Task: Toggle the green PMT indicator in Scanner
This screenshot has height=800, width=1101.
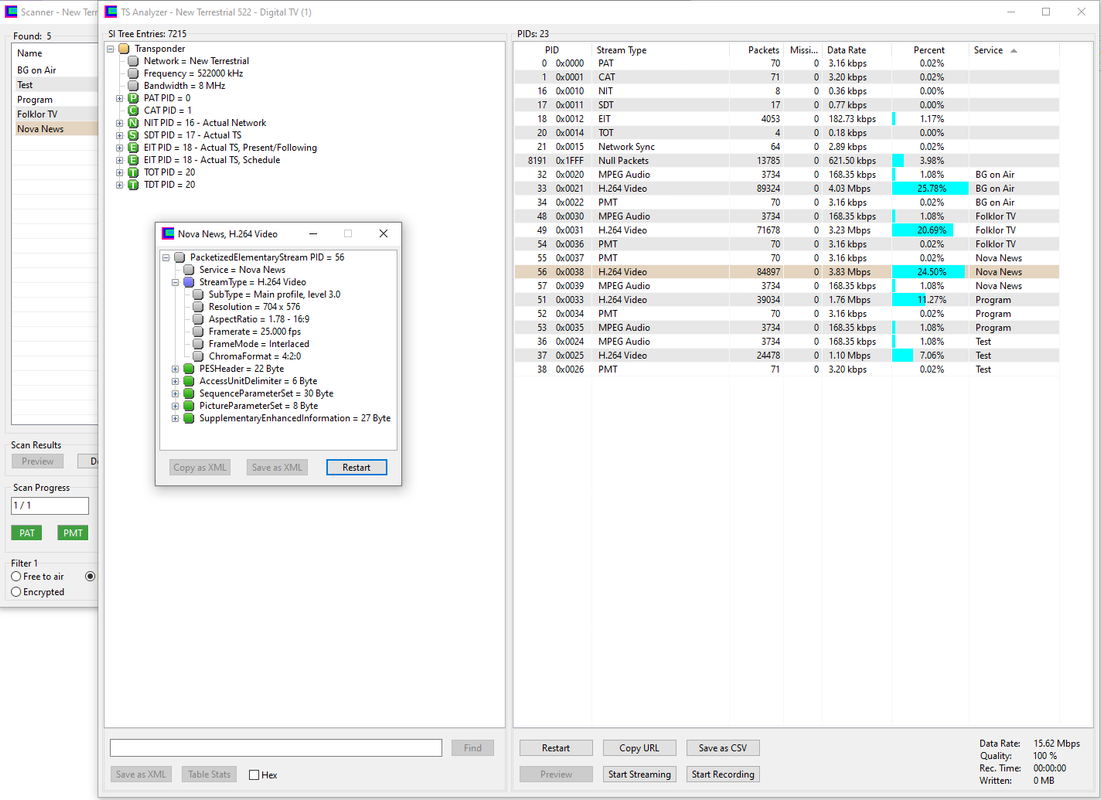Action: click(73, 533)
